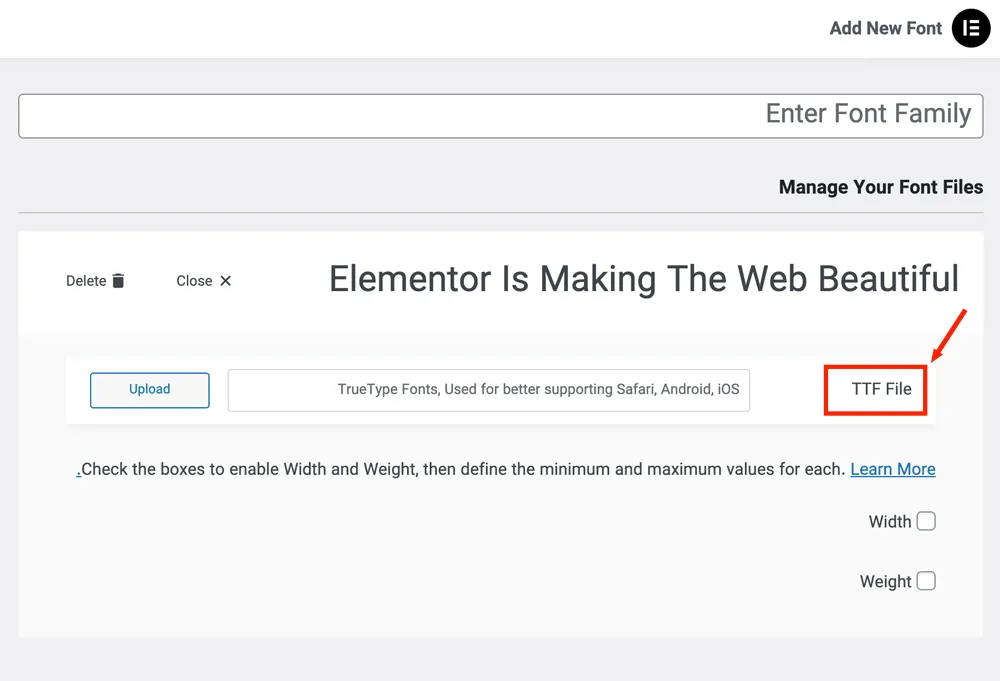The height and width of the screenshot is (681, 1000).
Task: Click the trash can icon
Action: 118,281
